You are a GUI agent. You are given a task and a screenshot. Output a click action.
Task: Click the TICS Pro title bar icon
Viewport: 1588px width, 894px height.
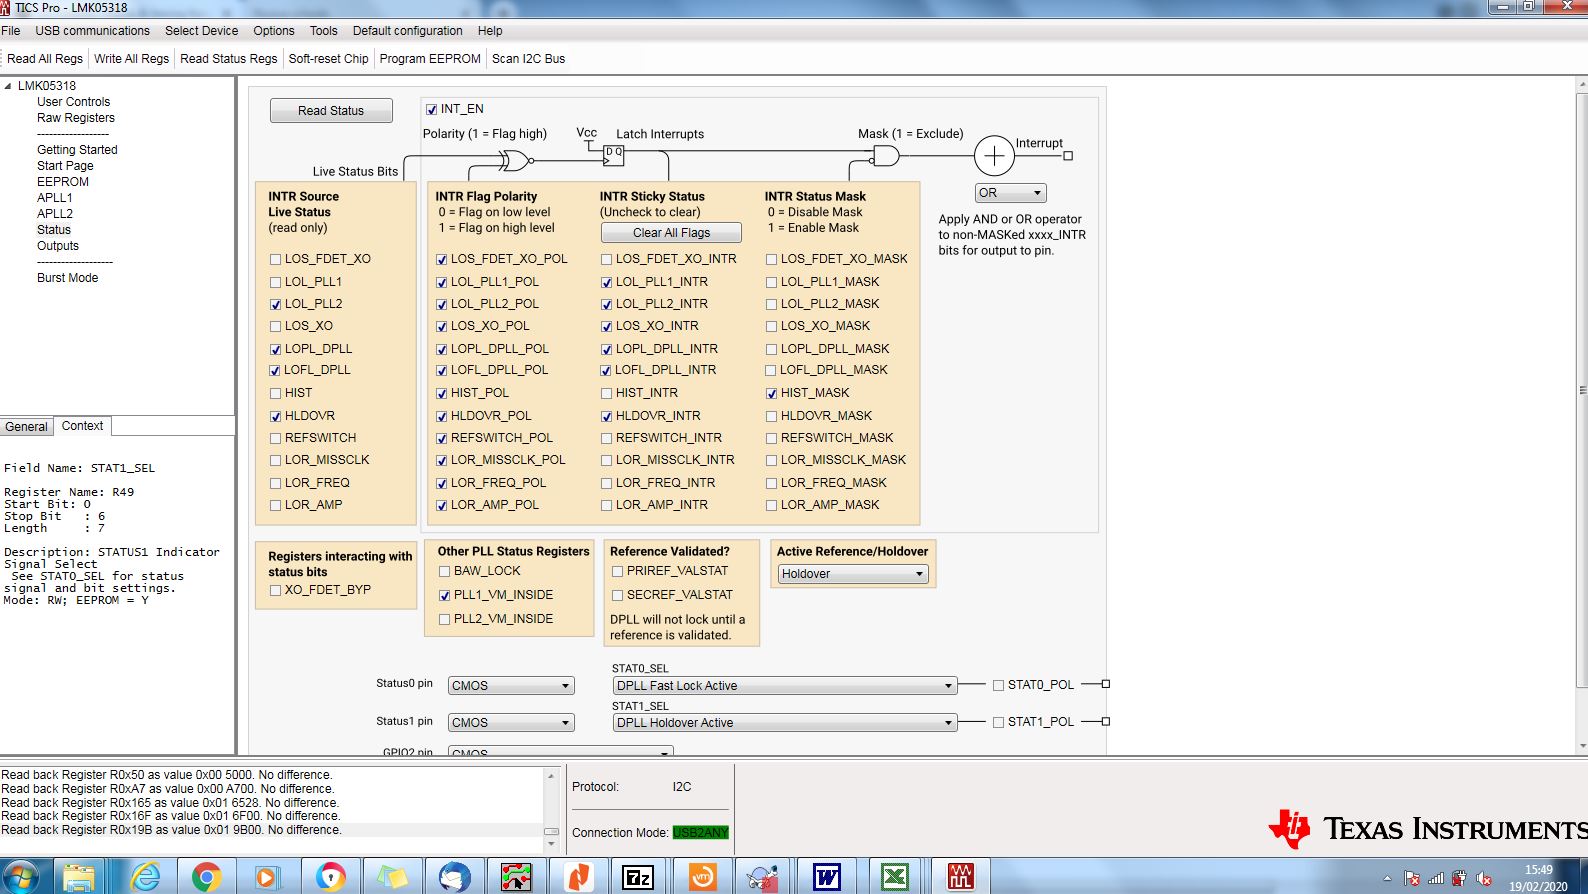(x=6, y=7)
